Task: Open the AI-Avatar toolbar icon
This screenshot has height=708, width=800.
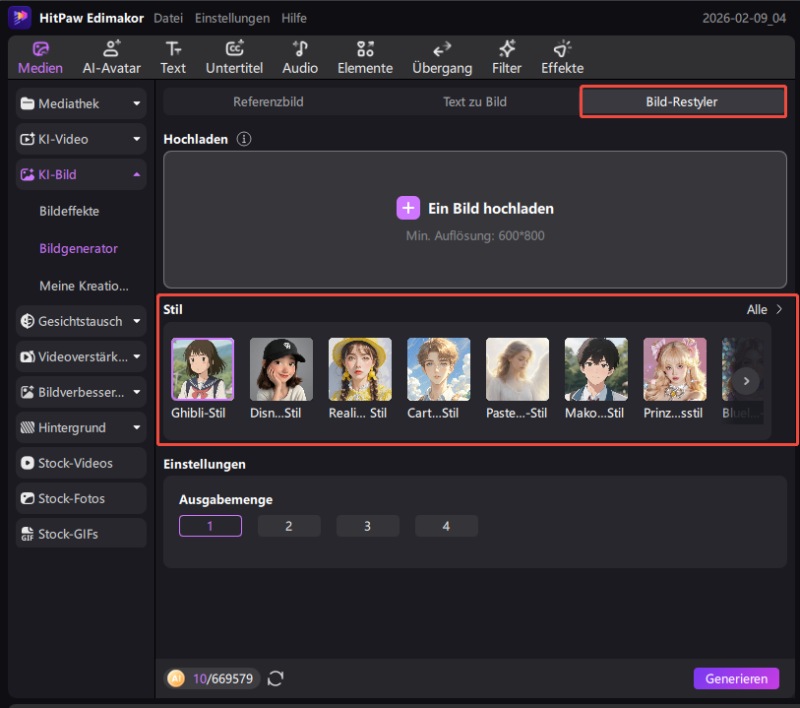Action: click(x=110, y=49)
